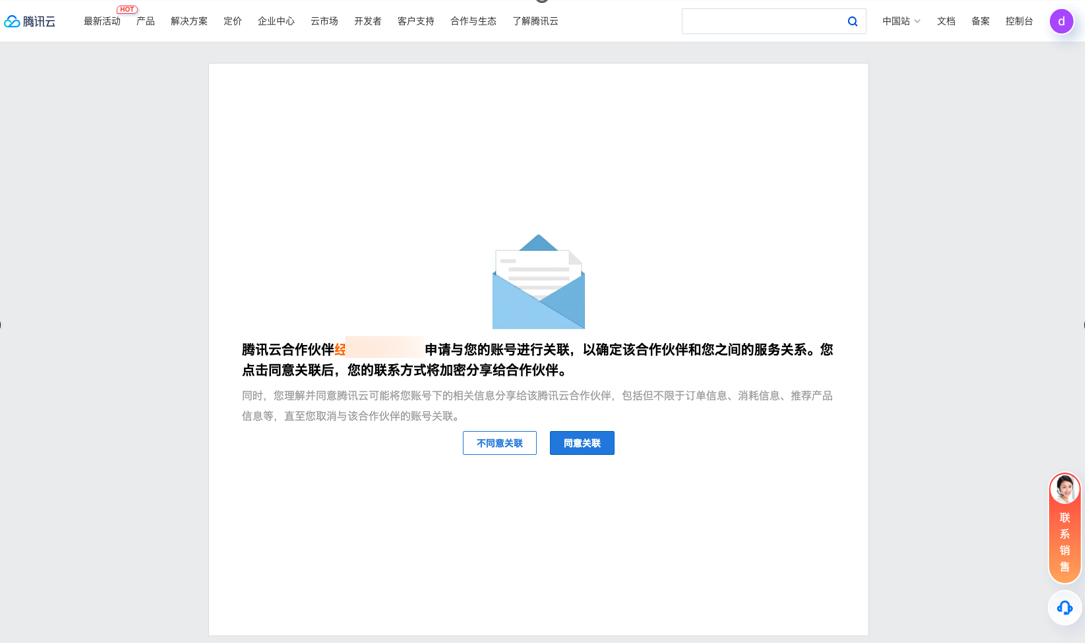Open the 产品 menu
The height and width of the screenshot is (643, 1085).
click(x=145, y=21)
